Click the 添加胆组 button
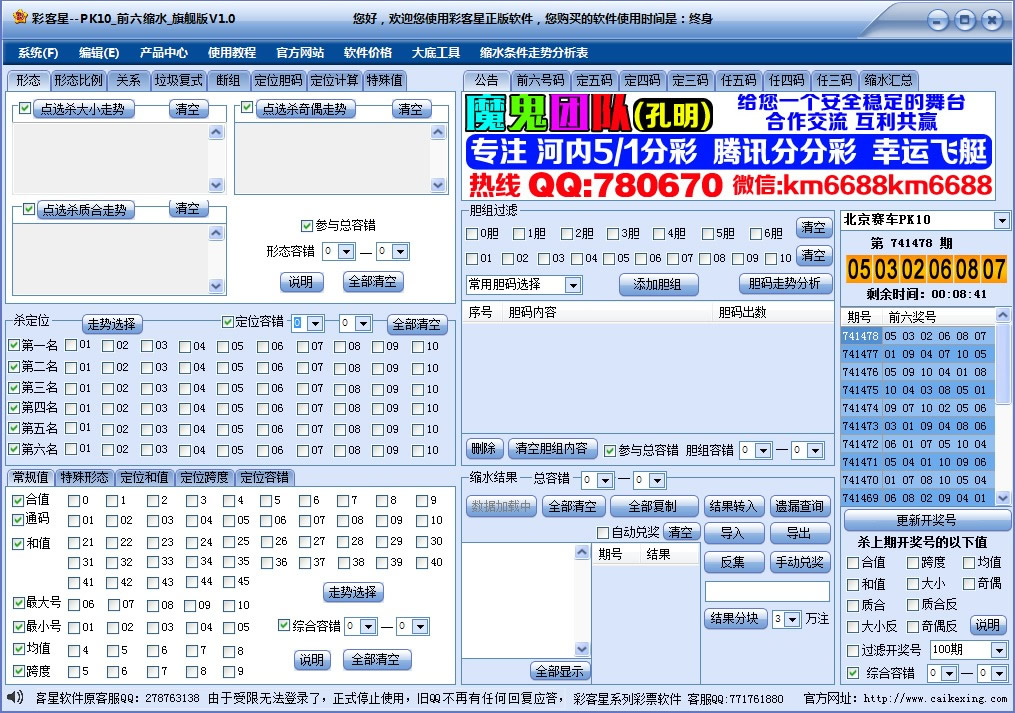Viewport: 1015px width, 713px height. (x=657, y=285)
